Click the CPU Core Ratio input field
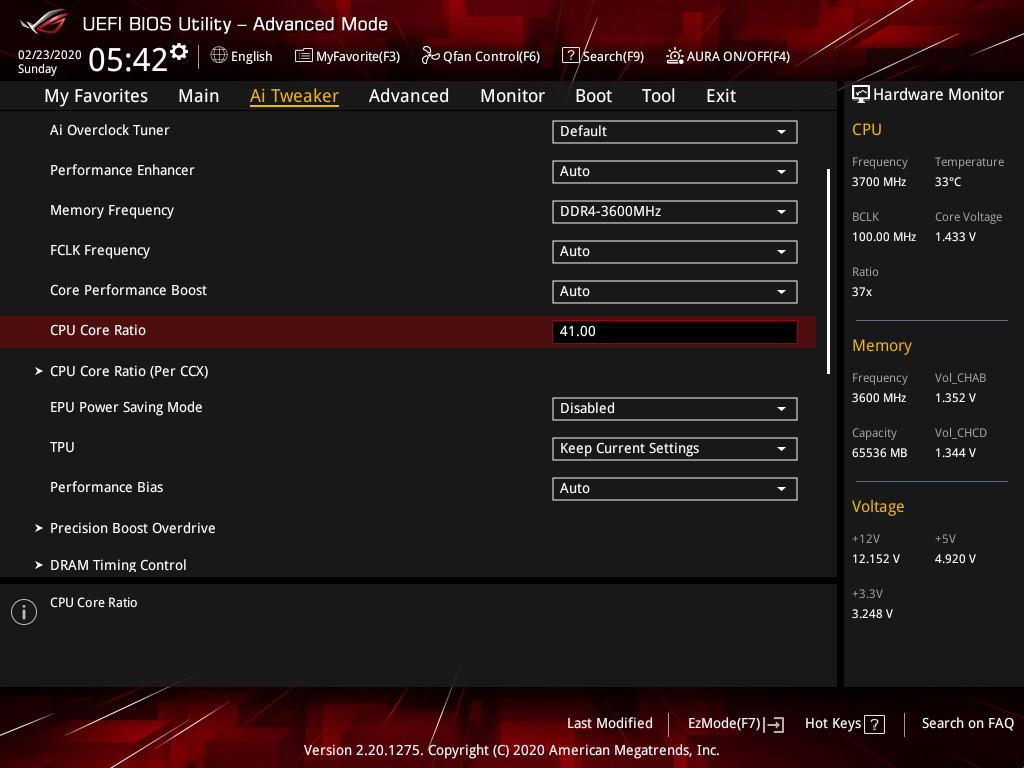This screenshot has width=1024, height=768. coord(675,331)
